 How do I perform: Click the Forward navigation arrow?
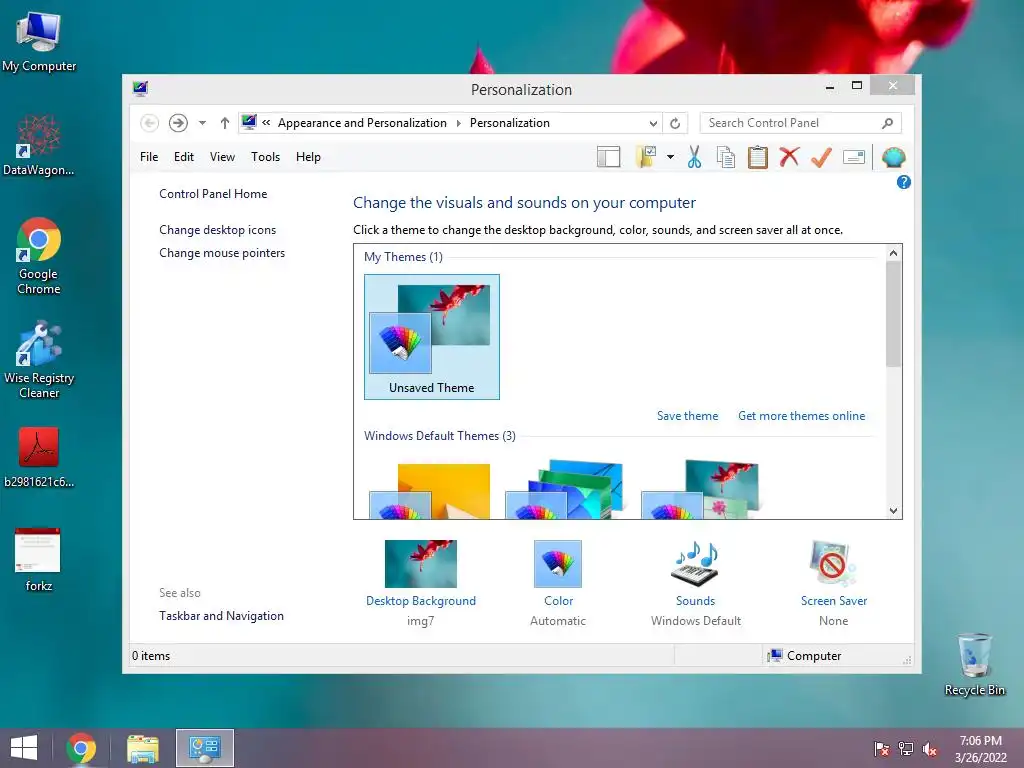(x=178, y=123)
